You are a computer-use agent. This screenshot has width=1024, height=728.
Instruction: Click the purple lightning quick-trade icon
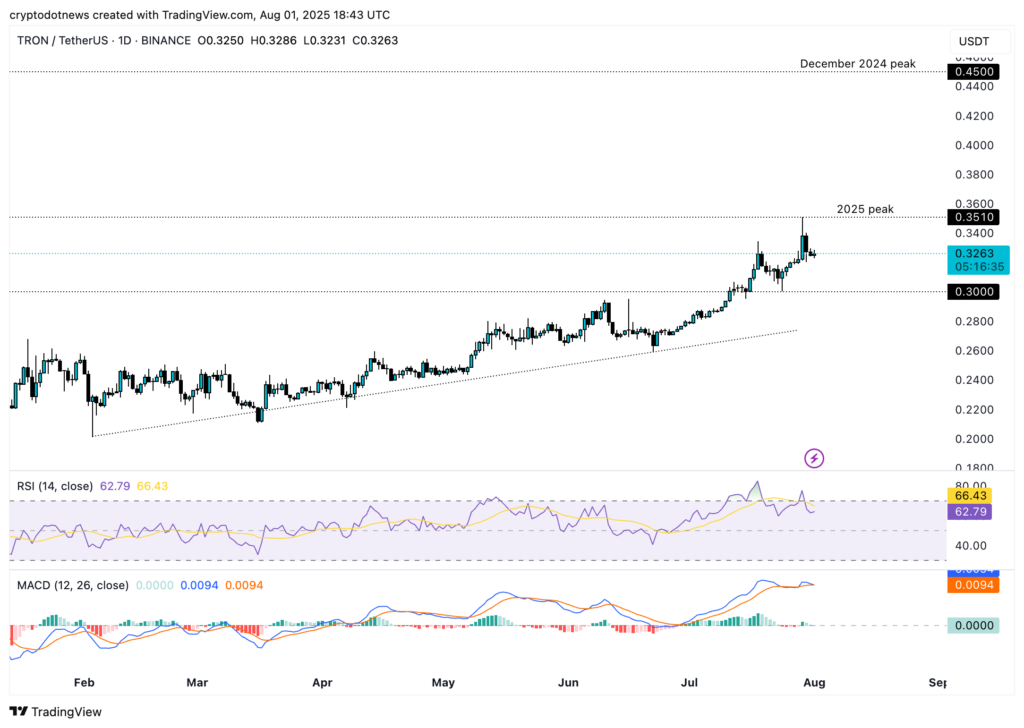click(814, 458)
